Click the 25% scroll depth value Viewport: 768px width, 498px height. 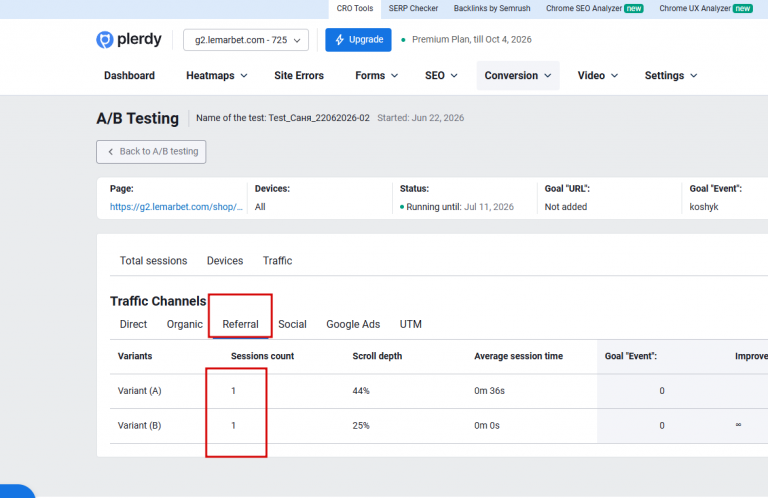coord(361,426)
